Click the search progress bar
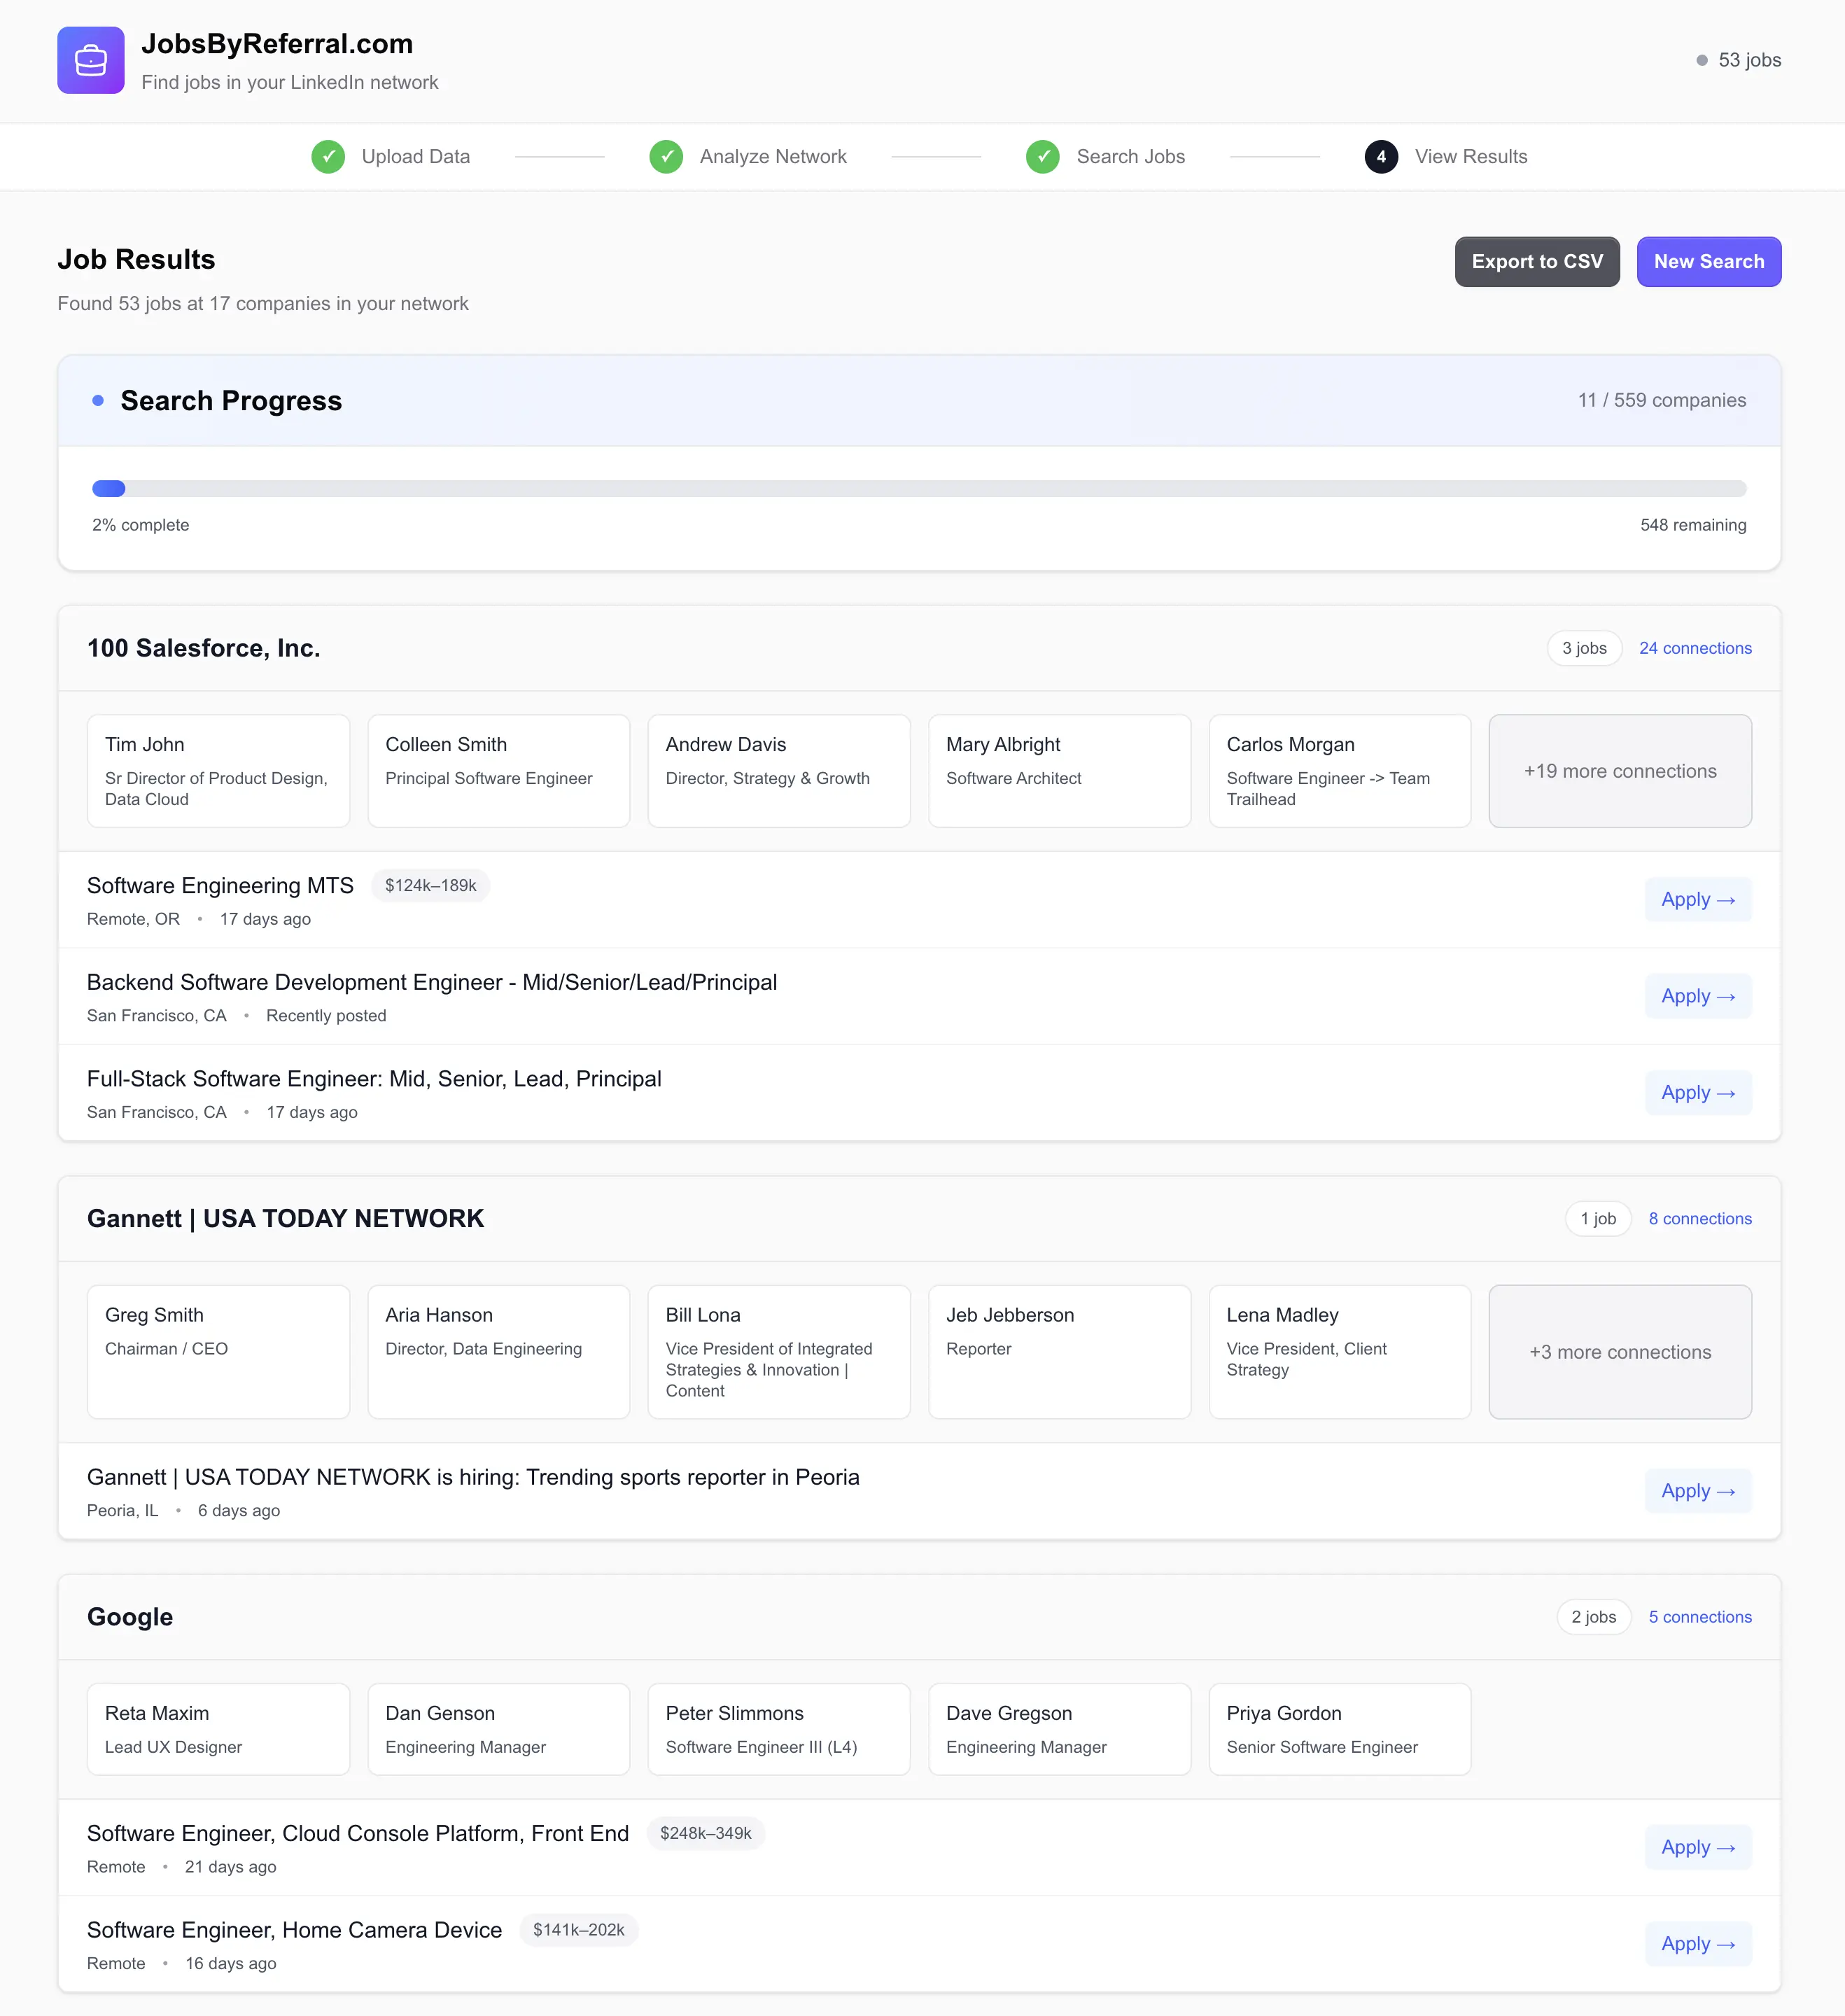Viewport: 1845px width, 2016px height. tap(919, 489)
